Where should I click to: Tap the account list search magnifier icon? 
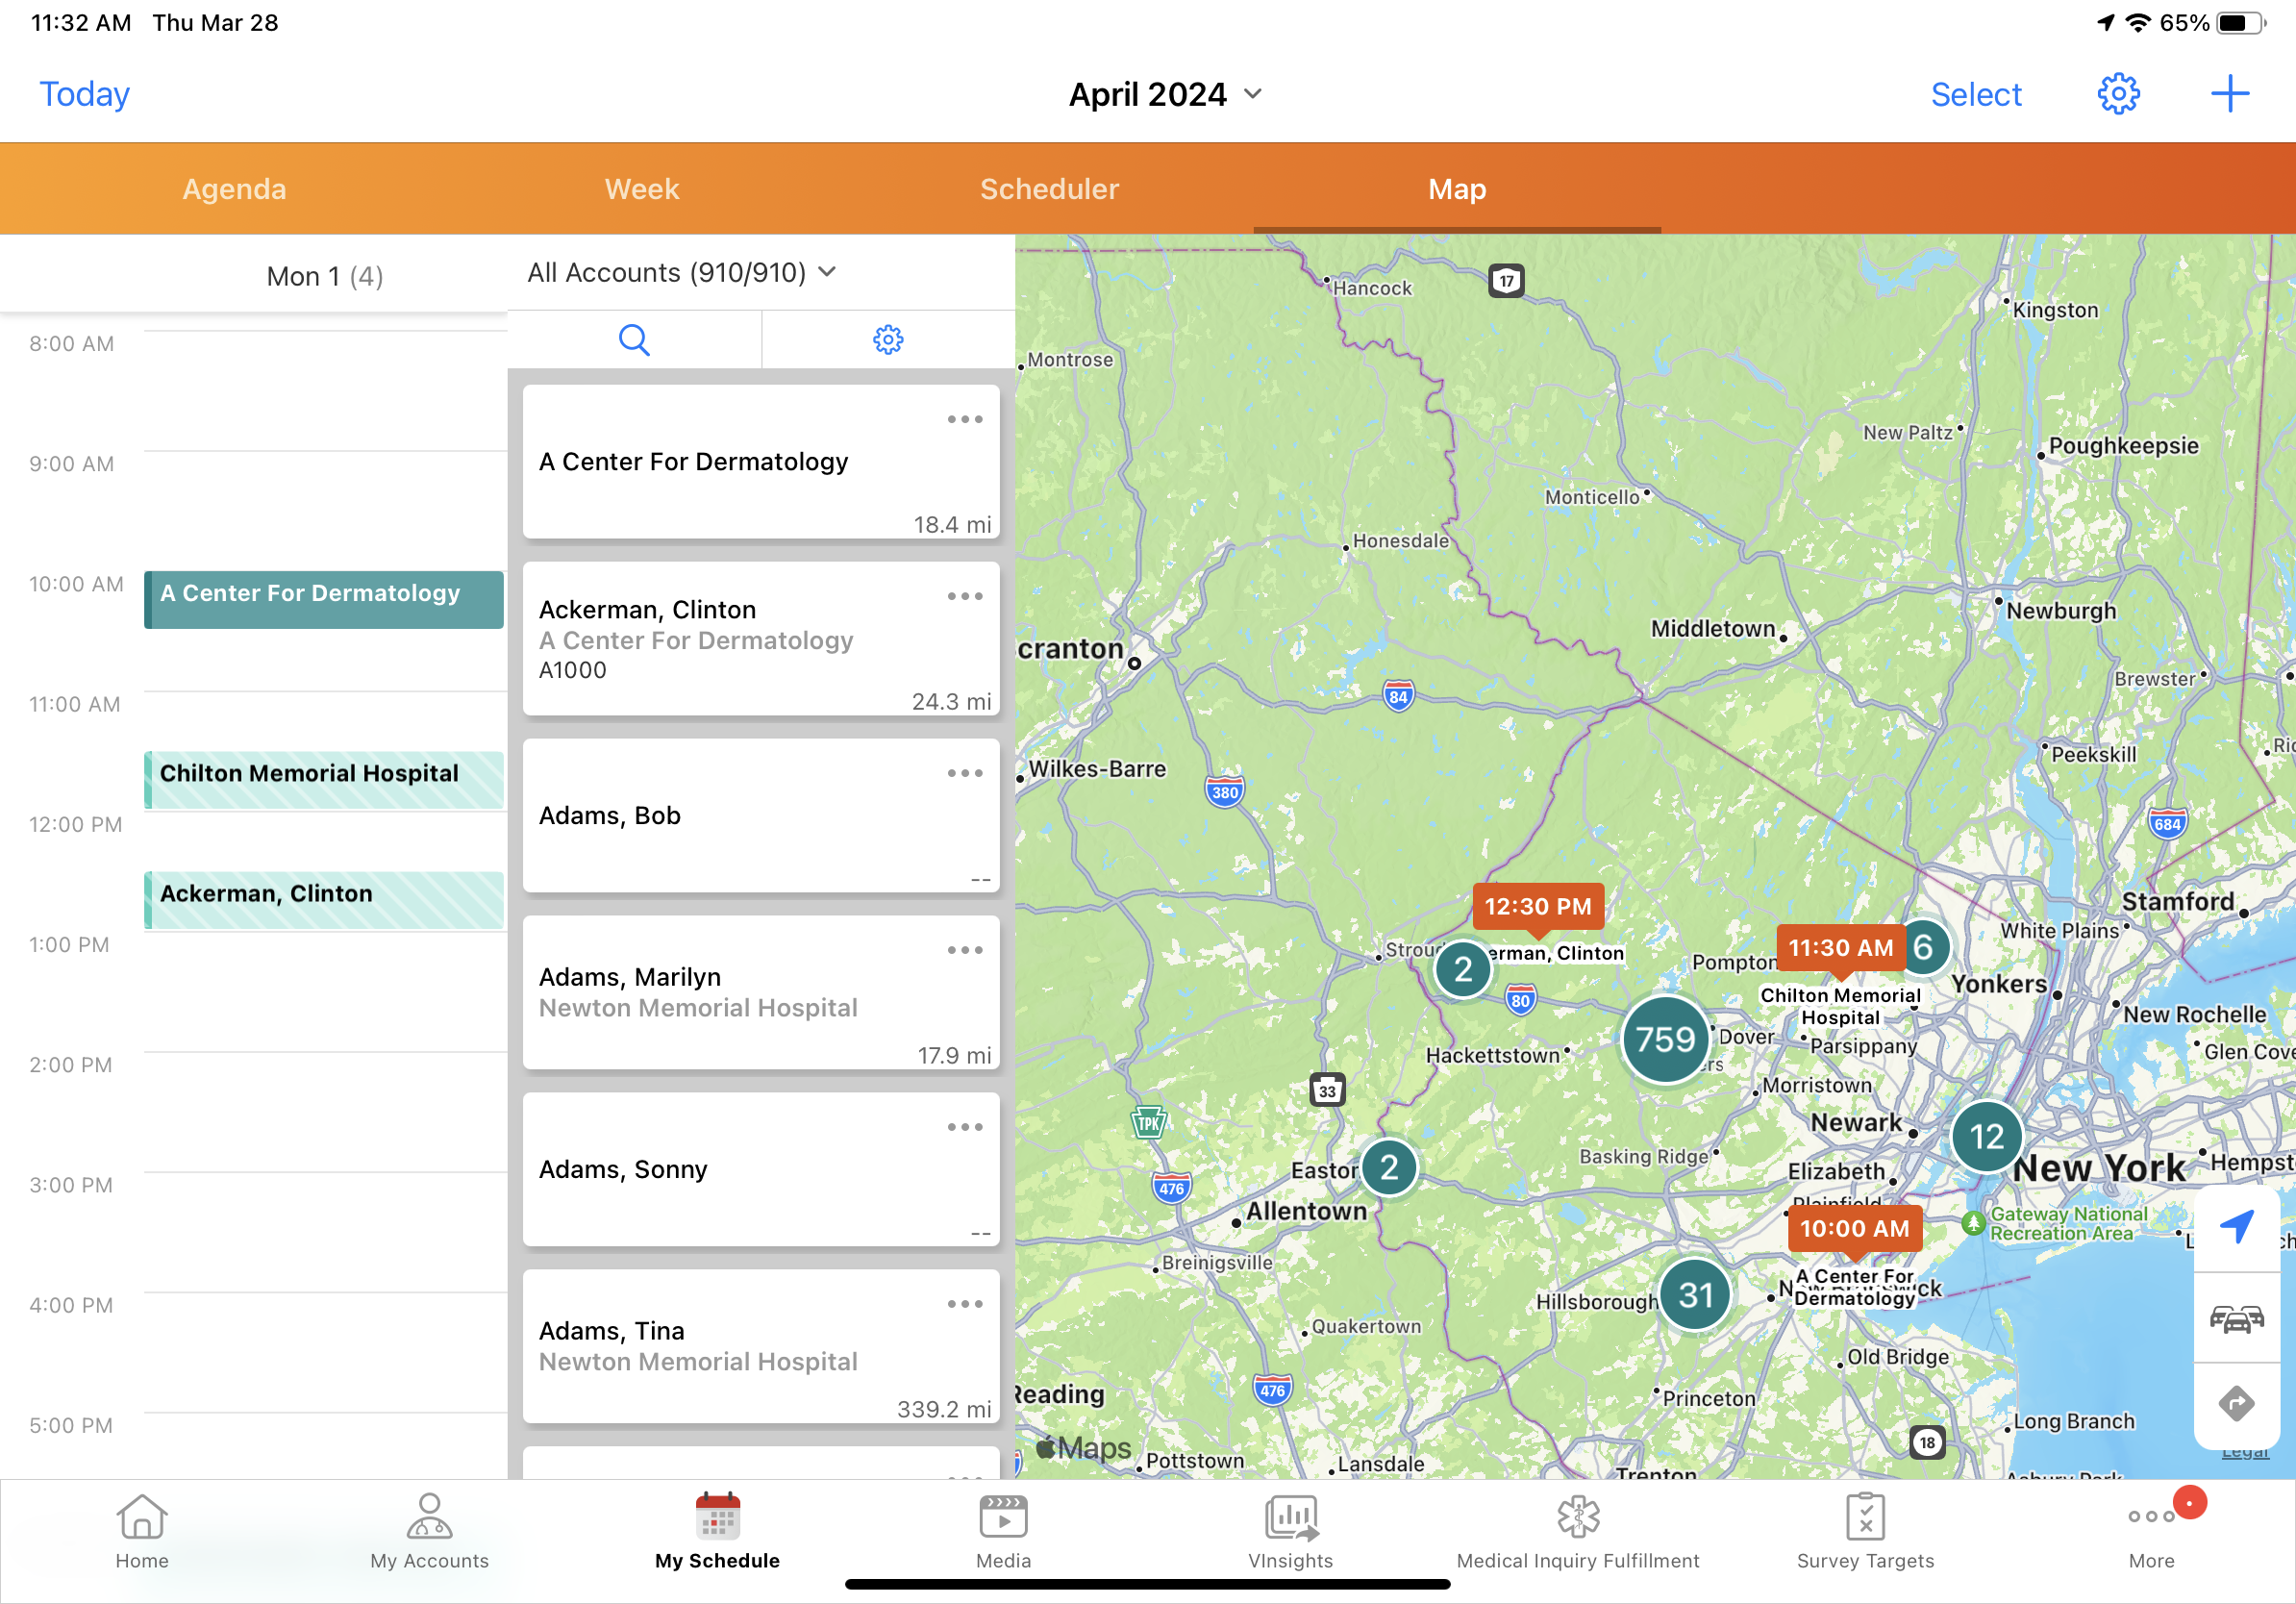(x=634, y=340)
